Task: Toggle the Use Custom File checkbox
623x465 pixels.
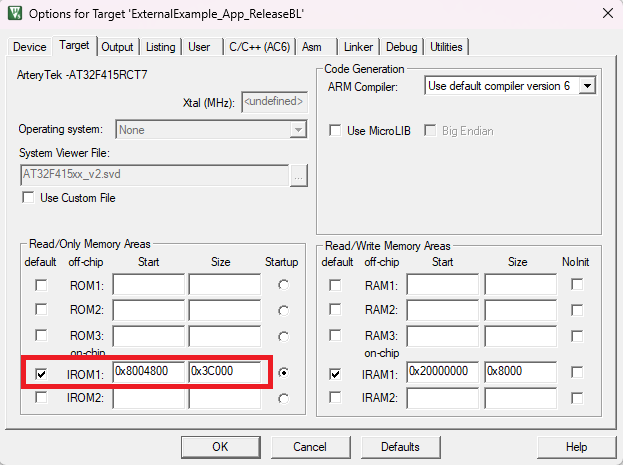Action: coord(28,198)
